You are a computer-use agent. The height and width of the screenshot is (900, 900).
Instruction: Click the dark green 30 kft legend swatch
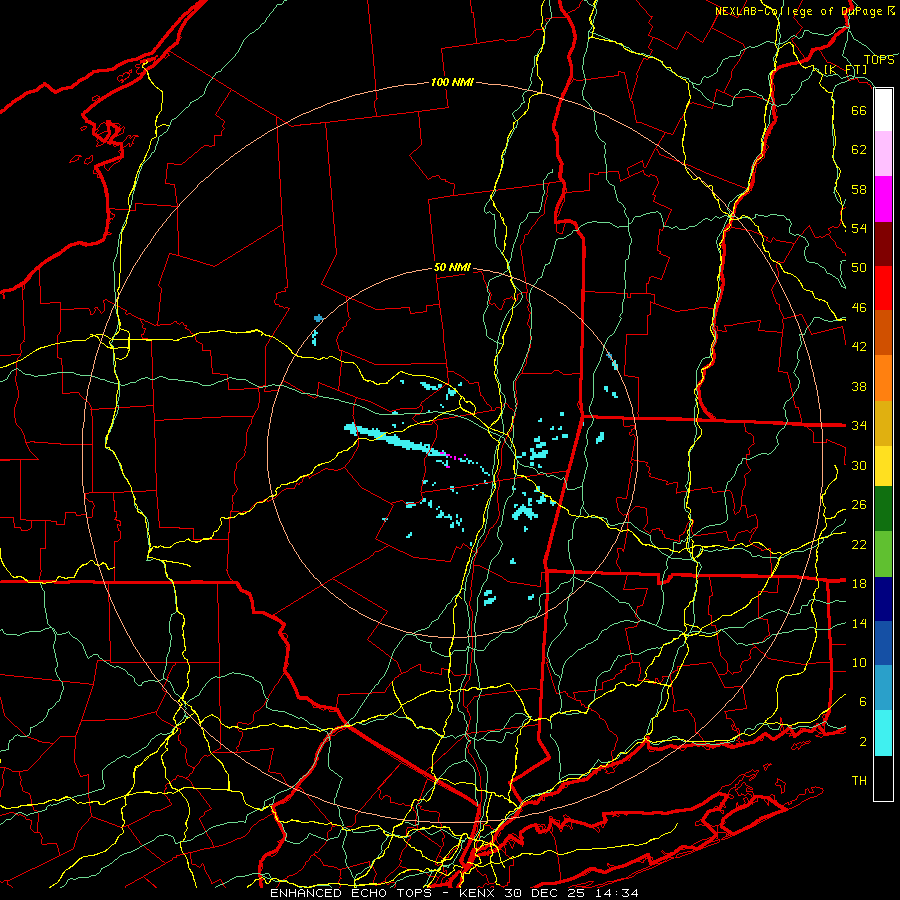(x=883, y=509)
